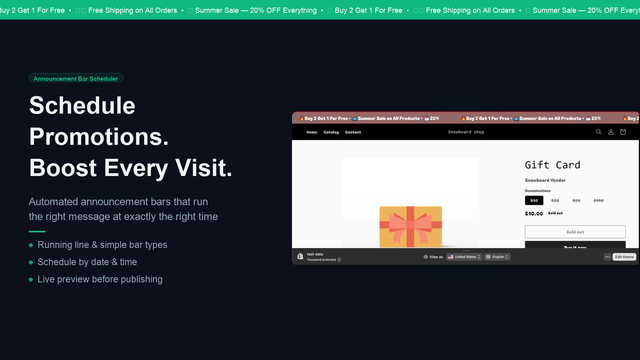Click the eye icon next to View as
Screen dimensions: 640x360
425,257
